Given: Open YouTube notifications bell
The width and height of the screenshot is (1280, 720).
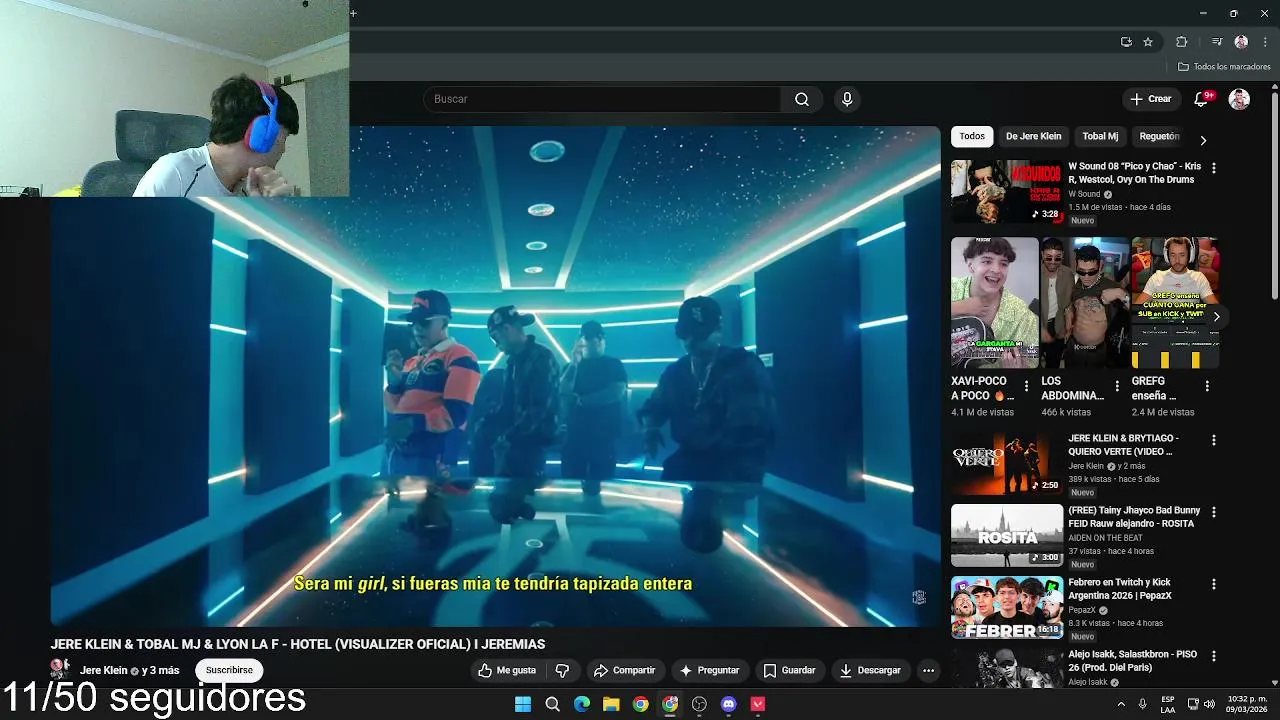Looking at the screenshot, I should coord(1201,99).
